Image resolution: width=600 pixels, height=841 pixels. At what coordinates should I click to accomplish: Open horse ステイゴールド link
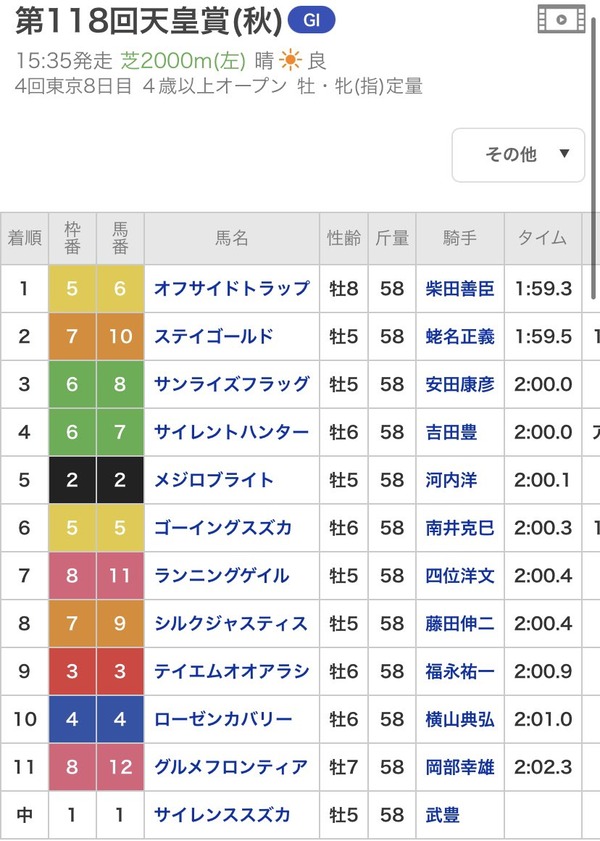pos(213,336)
